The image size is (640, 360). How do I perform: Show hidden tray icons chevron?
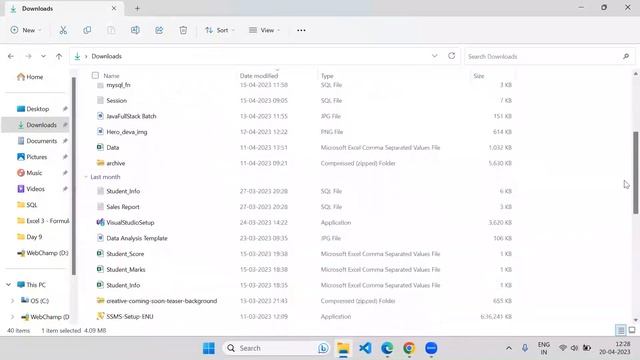pyautogui.click(x=509, y=348)
